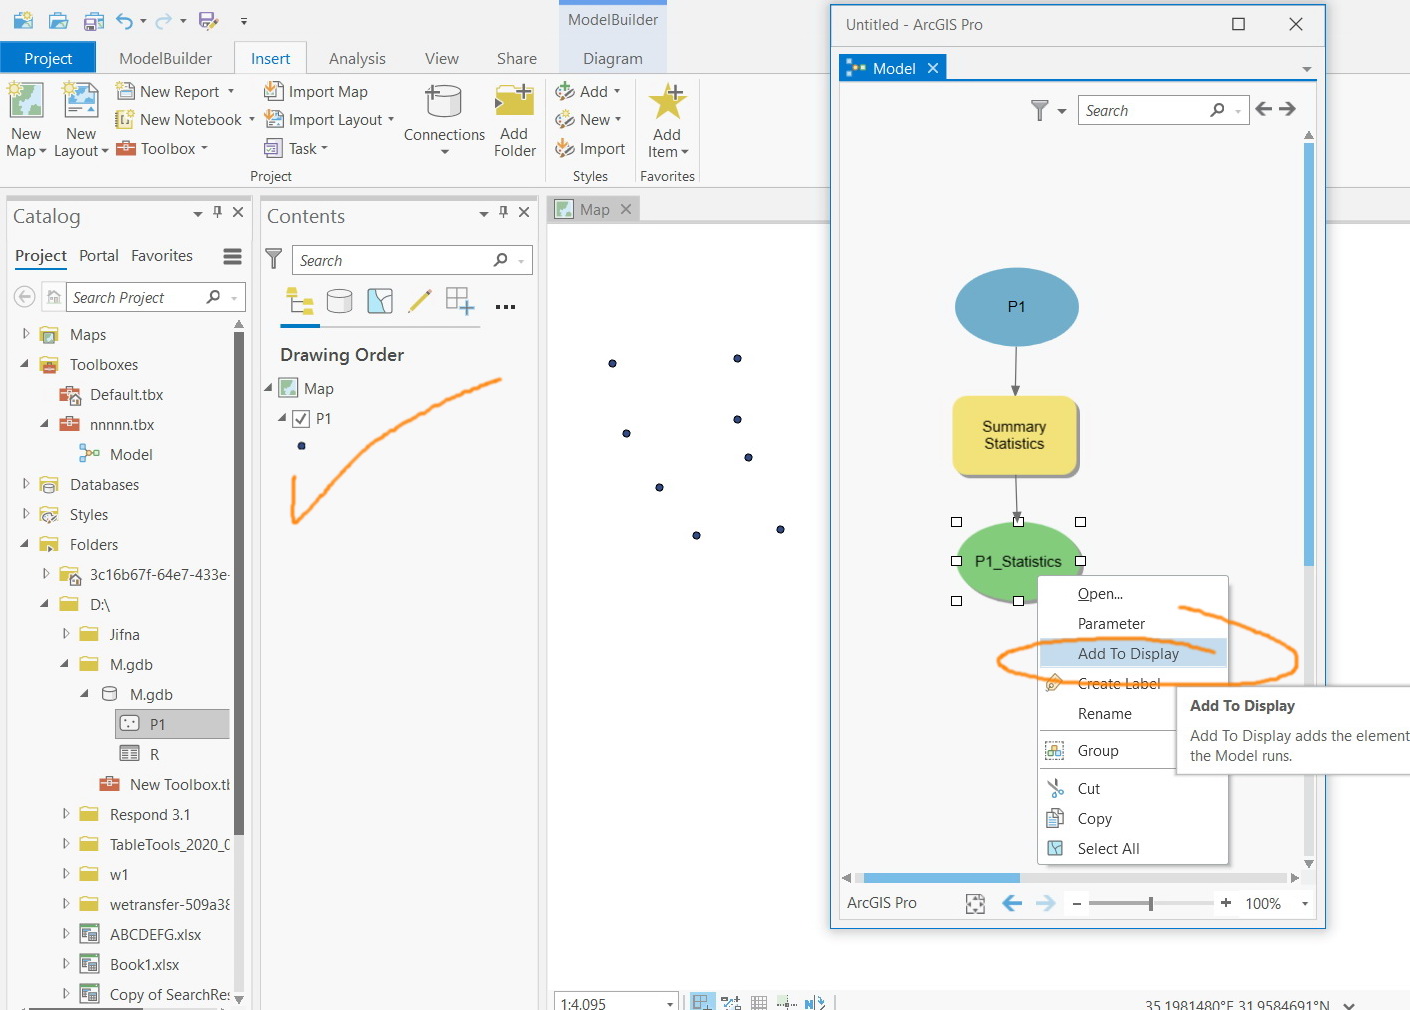Pin the Catalog pane open

[x=217, y=212]
